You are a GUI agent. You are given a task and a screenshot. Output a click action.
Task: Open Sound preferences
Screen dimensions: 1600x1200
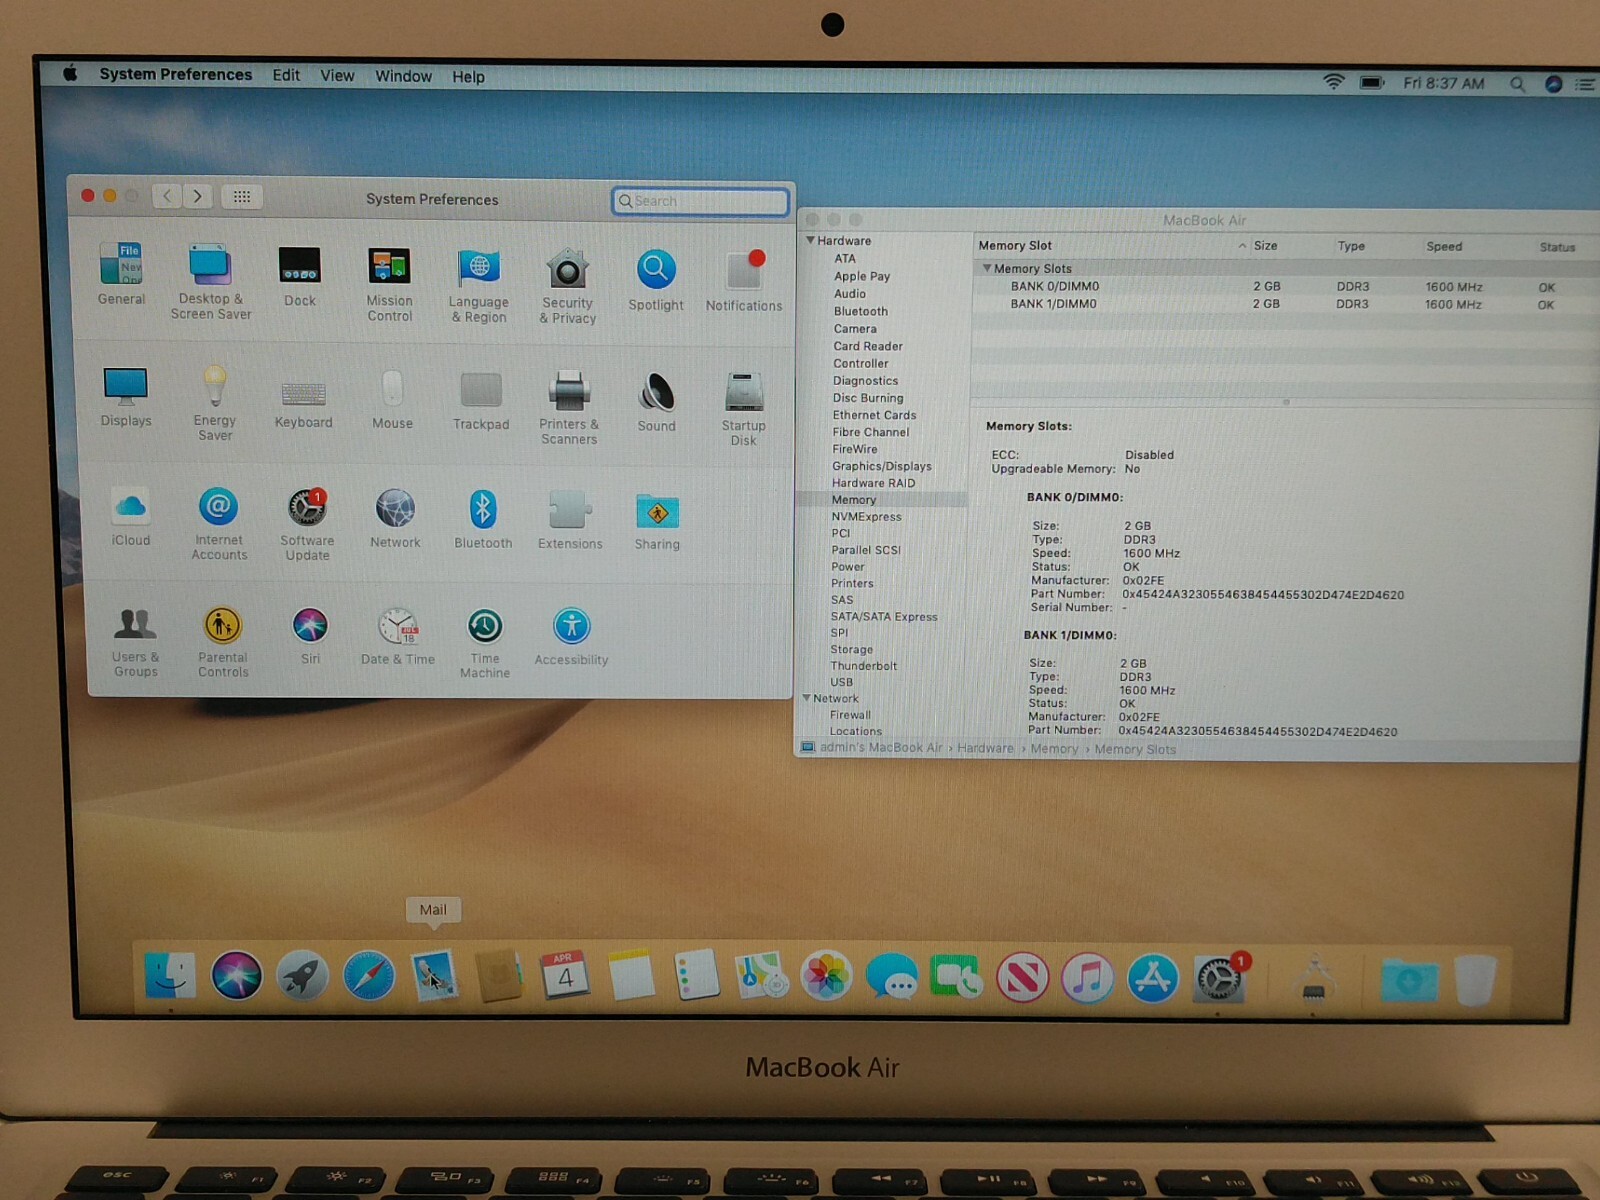657,402
